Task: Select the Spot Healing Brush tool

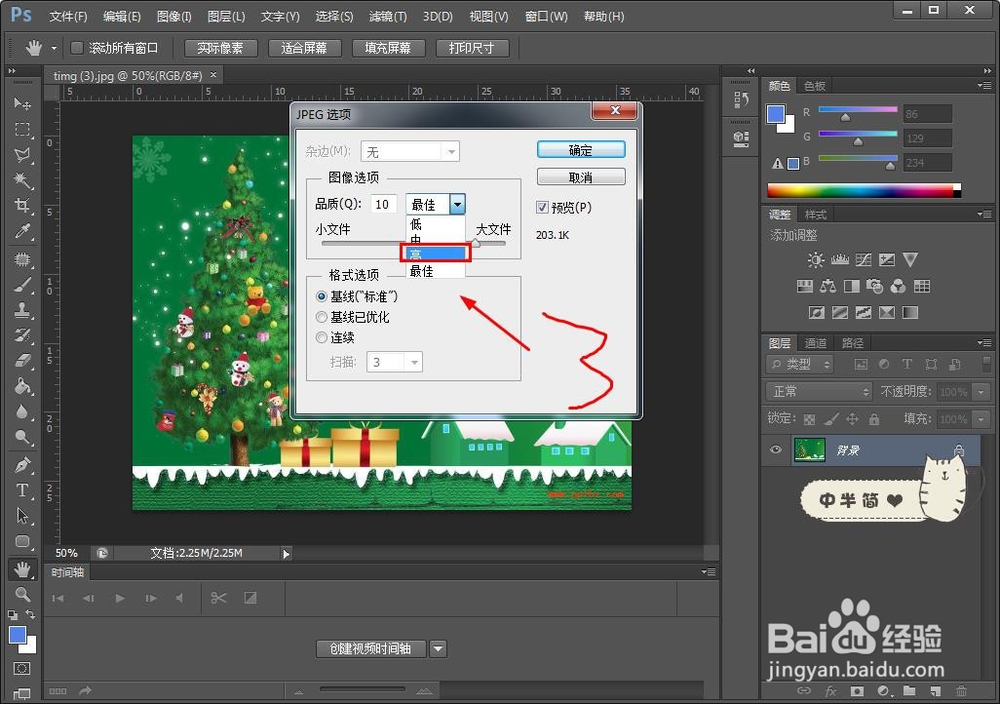Action: (x=22, y=260)
